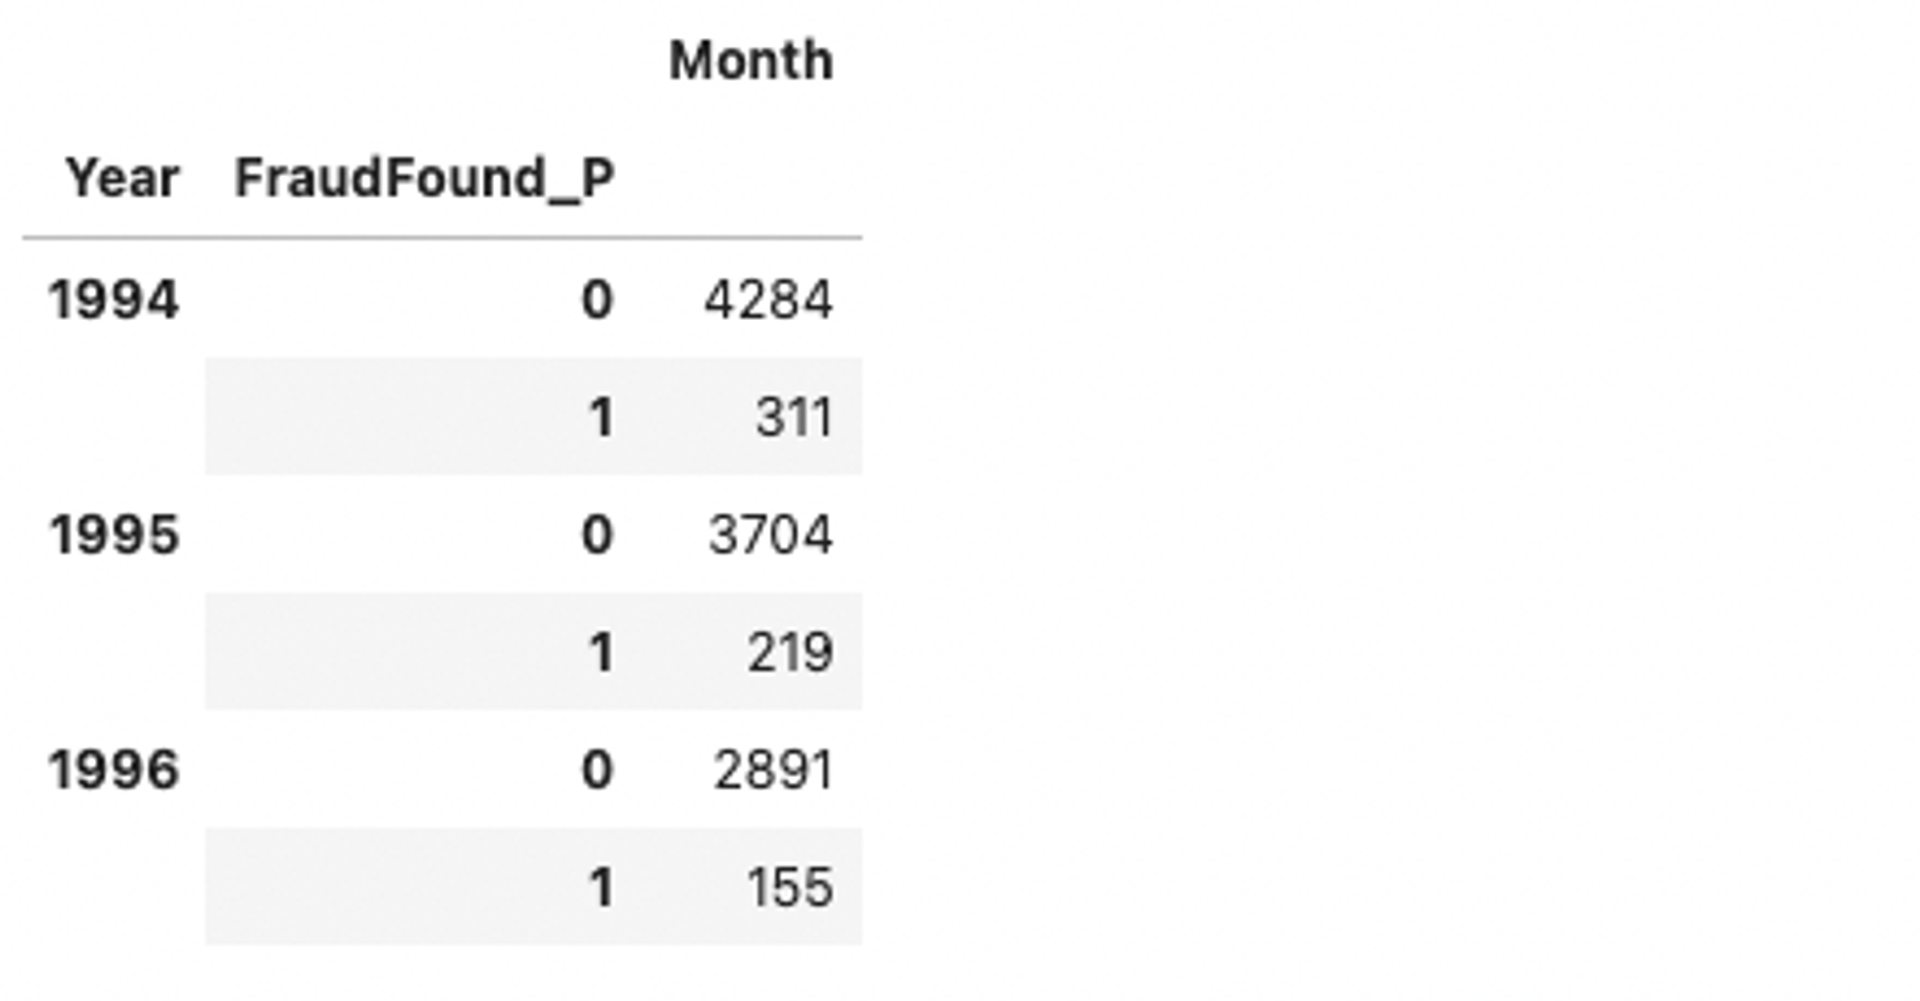Screen dimensions: 1920x1001
Task: Select FraudFound_P 0 label for 1994
Action: pos(597,300)
